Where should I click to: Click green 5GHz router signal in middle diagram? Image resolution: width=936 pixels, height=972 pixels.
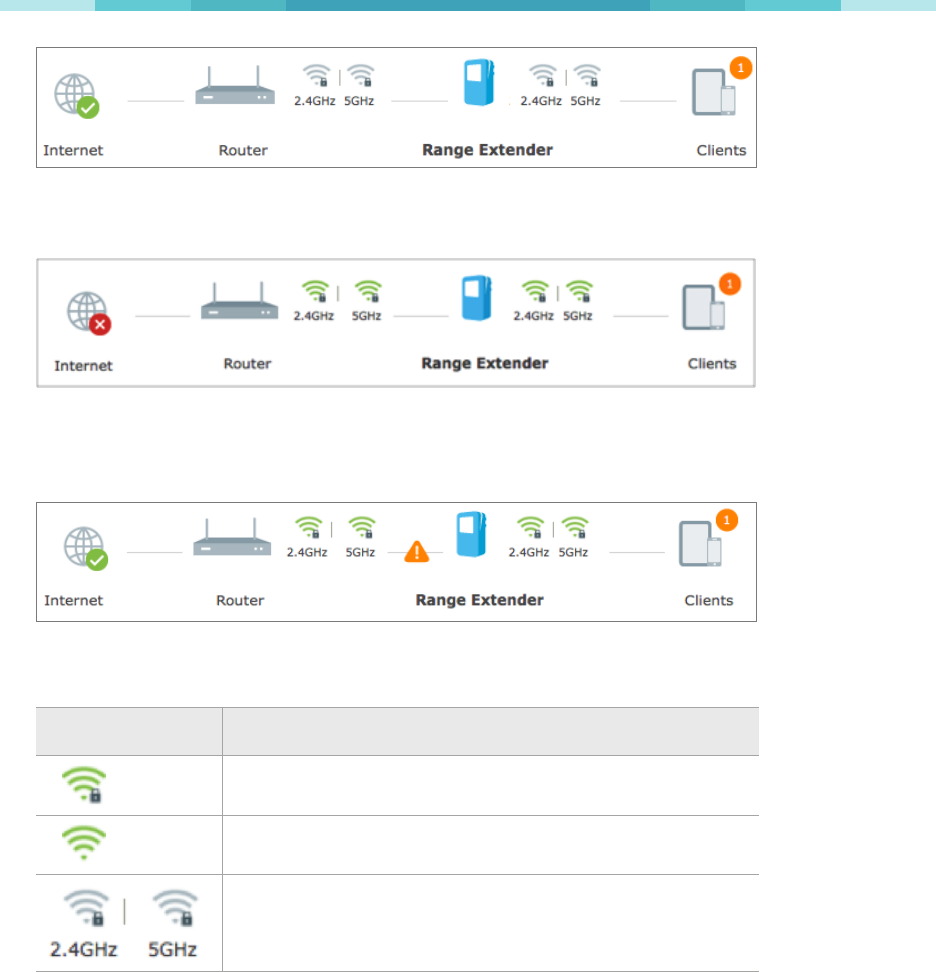click(x=368, y=291)
